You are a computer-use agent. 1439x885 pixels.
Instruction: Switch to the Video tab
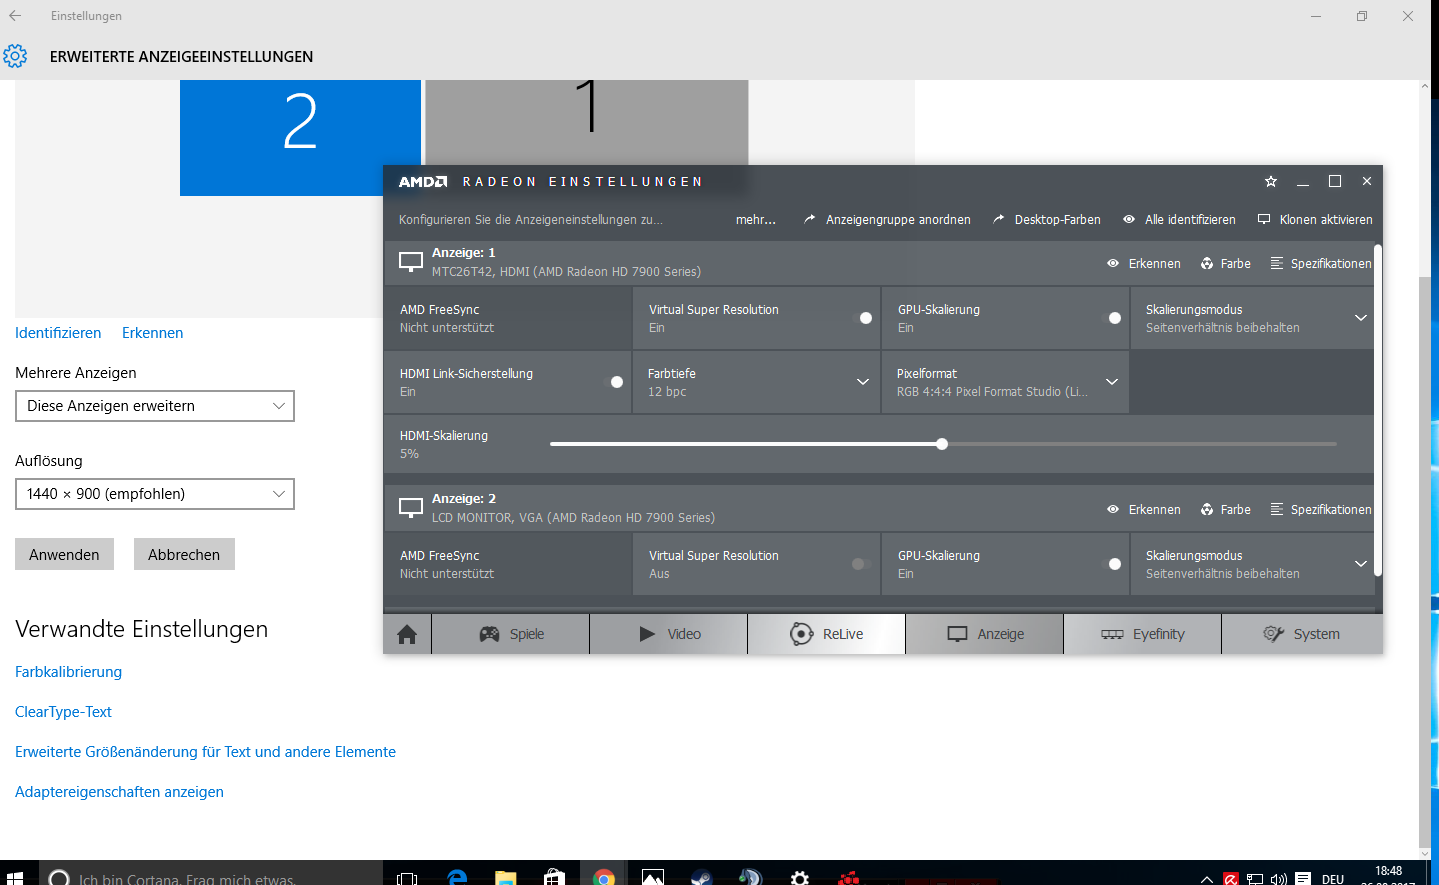[669, 634]
